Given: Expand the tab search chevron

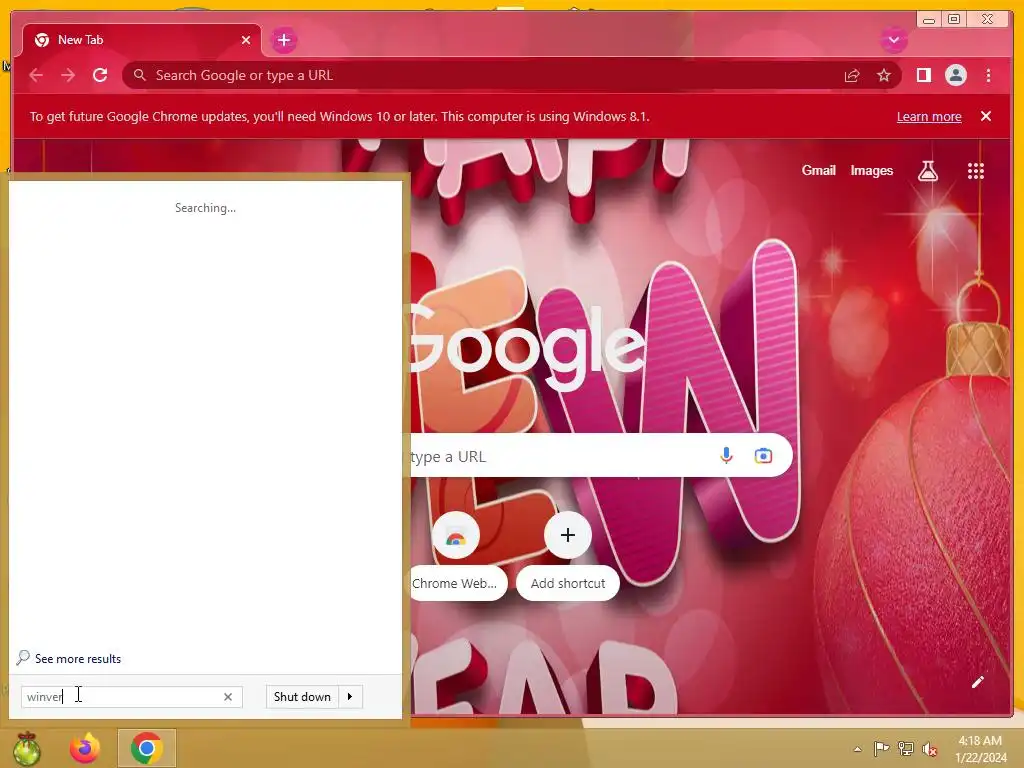Looking at the screenshot, I should pyautogui.click(x=894, y=40).
